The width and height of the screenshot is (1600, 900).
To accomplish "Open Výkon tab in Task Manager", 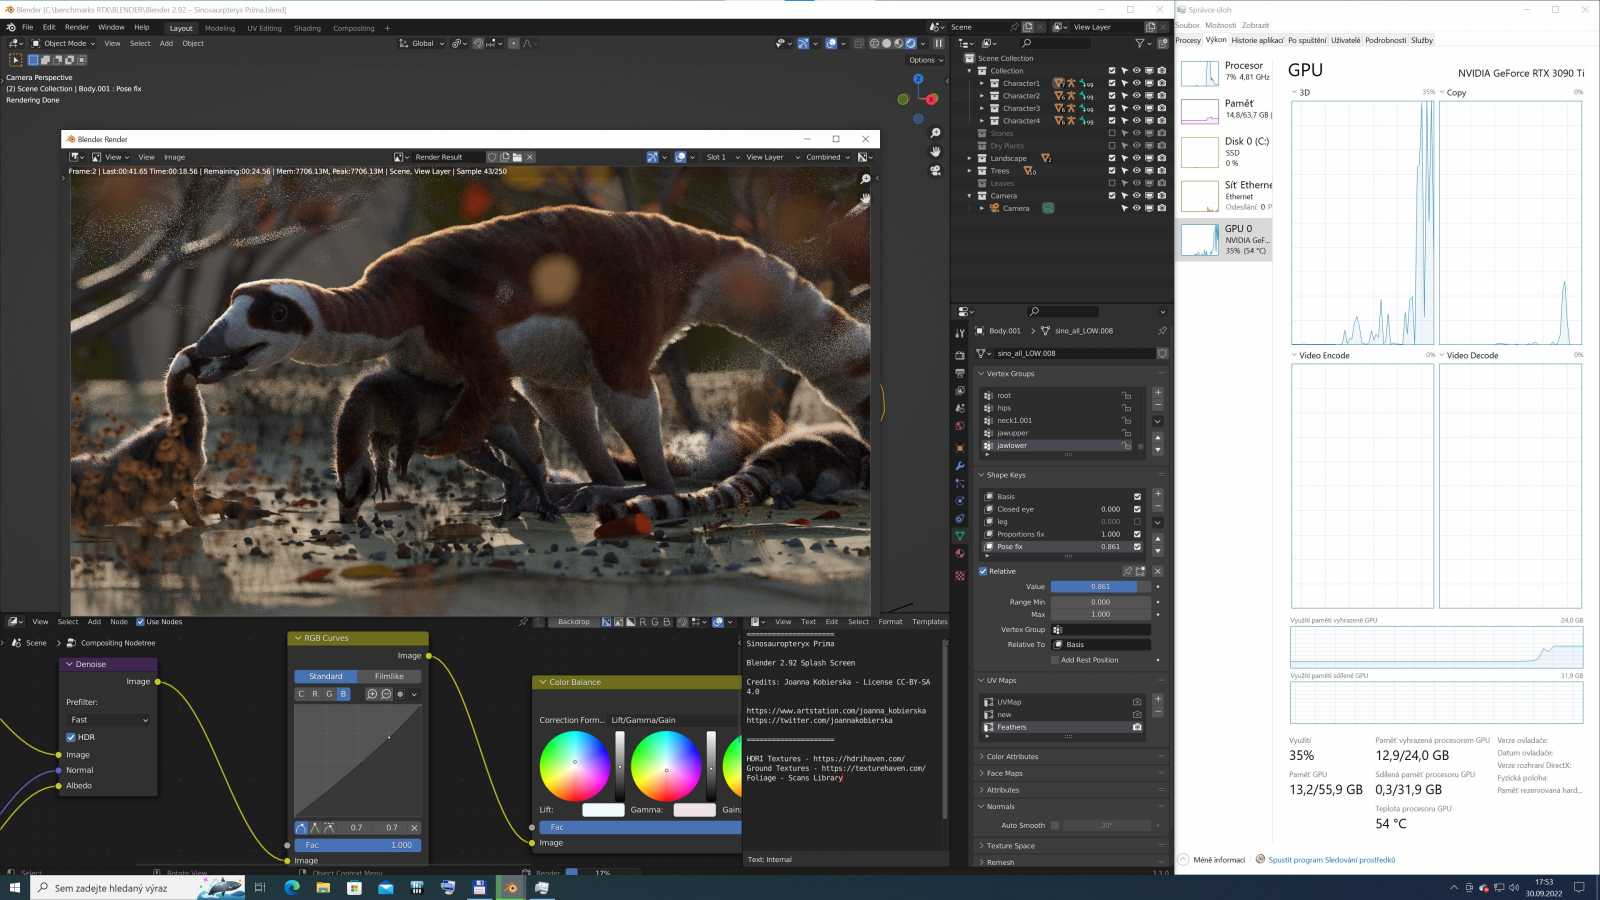I will [1216, 40].
